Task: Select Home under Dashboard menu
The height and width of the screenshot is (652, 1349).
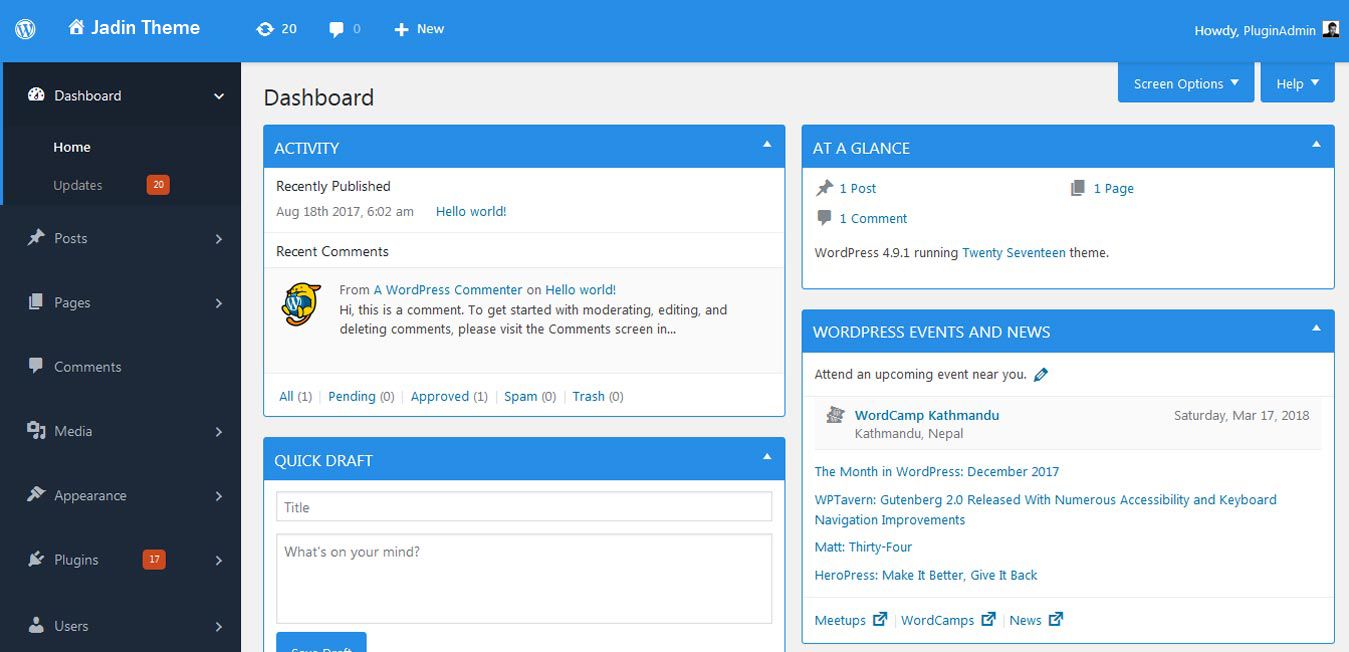Action: click(x=72, y=147)
